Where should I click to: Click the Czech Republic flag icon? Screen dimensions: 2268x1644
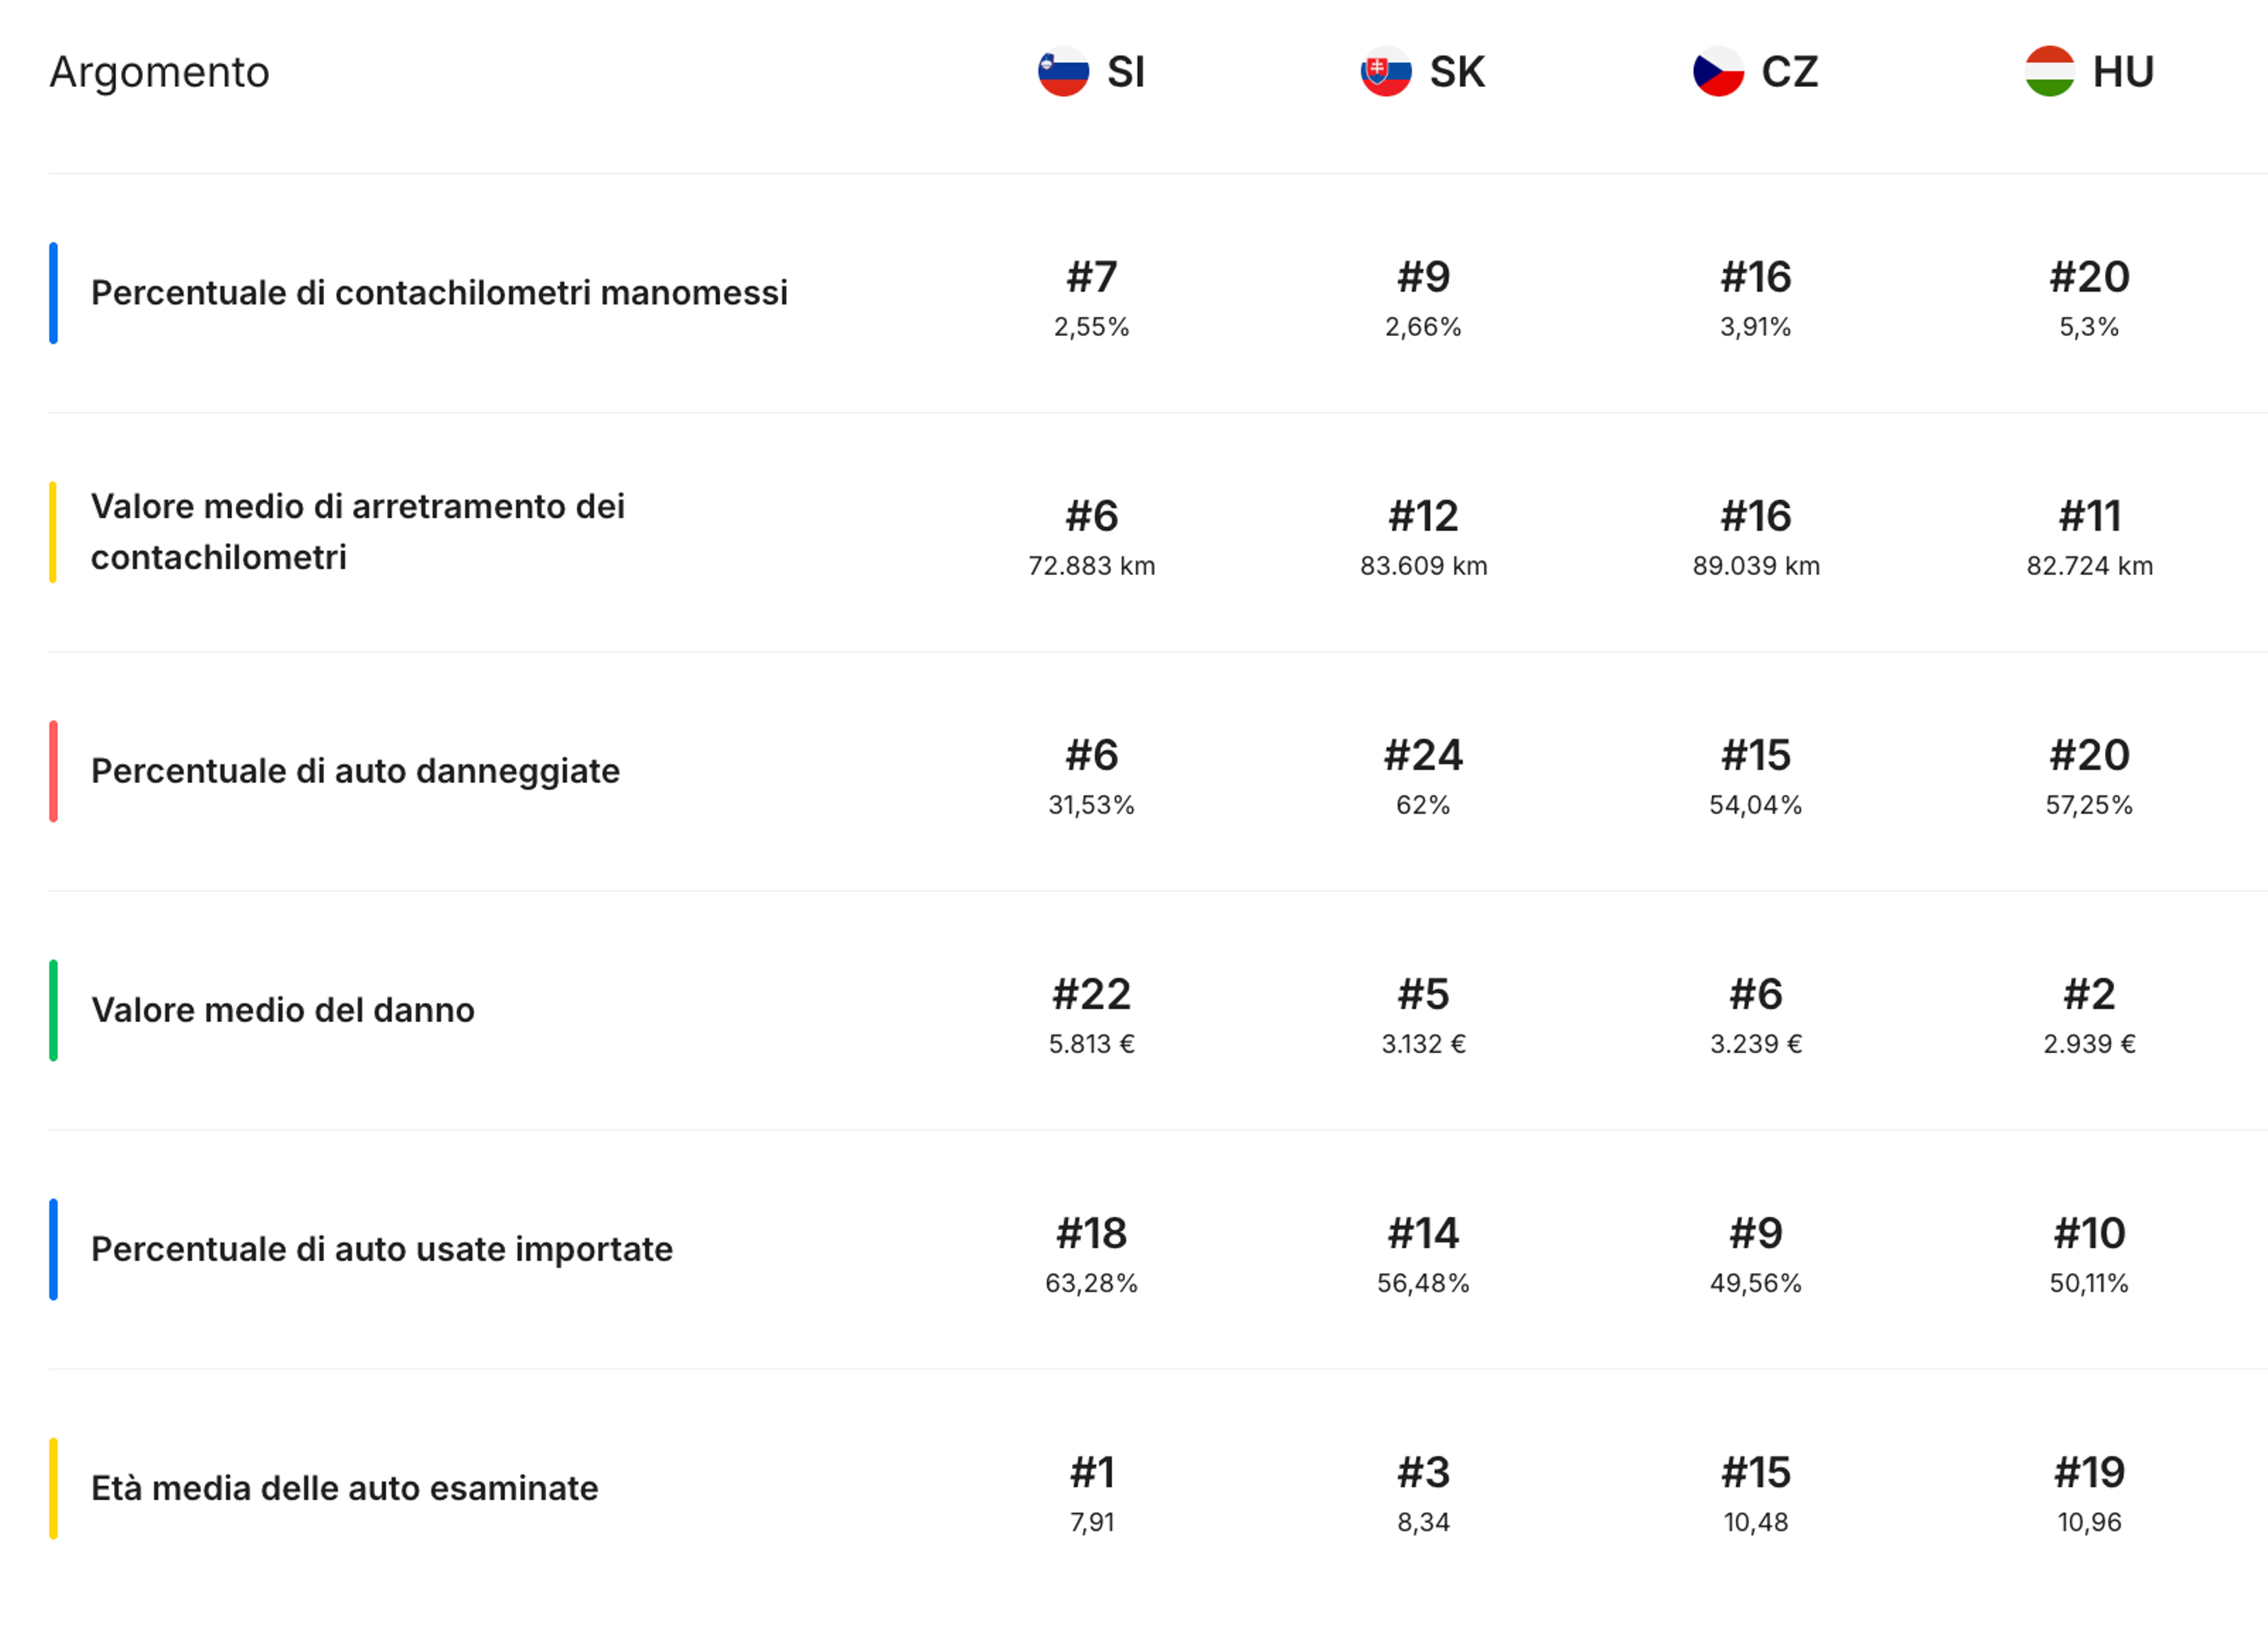click(x=1718, y=71)
